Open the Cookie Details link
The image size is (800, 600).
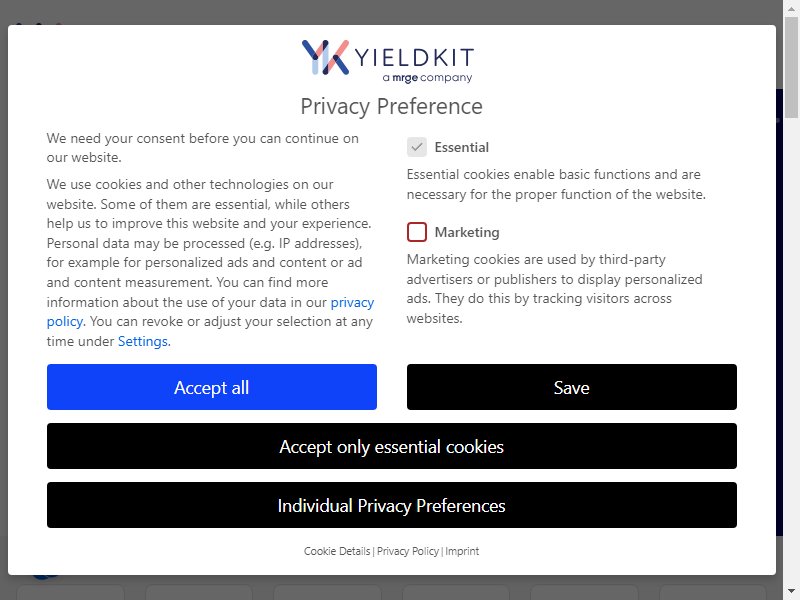[337, 551]
